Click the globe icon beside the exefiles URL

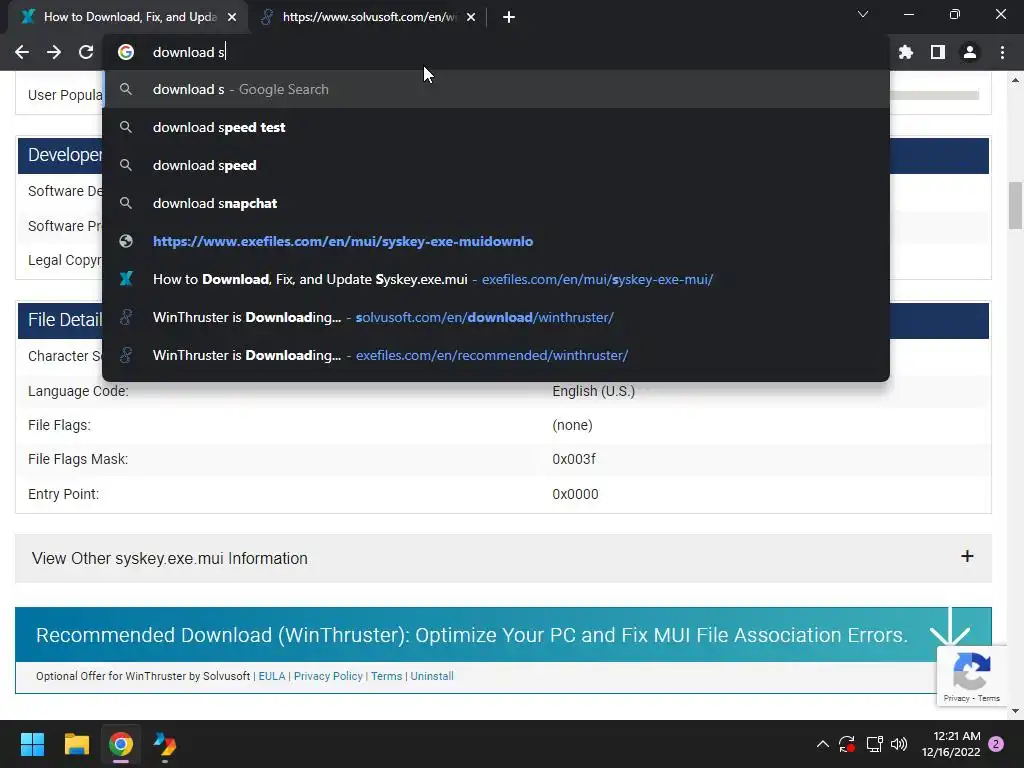point(126,241)
